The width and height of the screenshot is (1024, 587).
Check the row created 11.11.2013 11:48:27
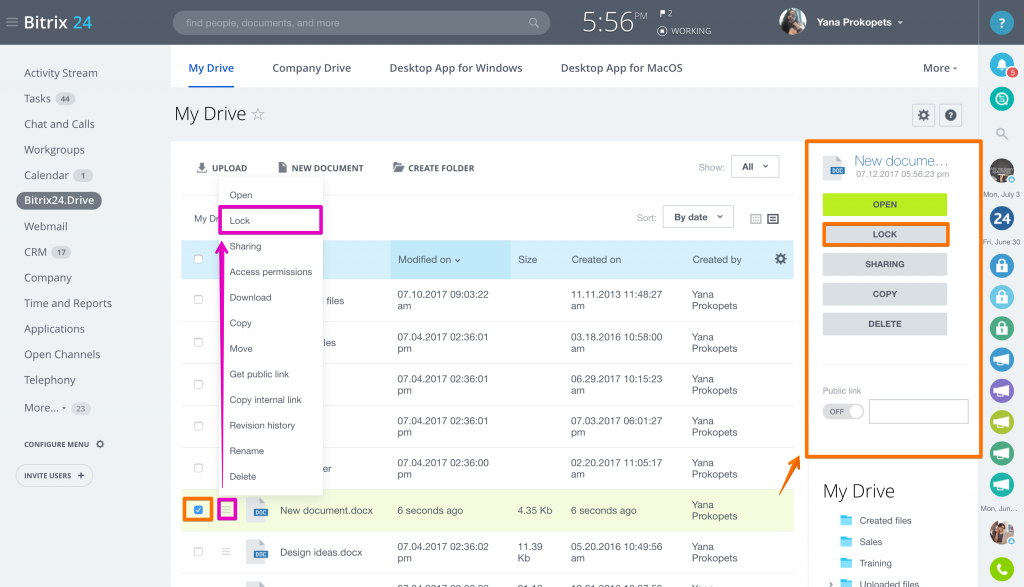(x=199, y=300)
